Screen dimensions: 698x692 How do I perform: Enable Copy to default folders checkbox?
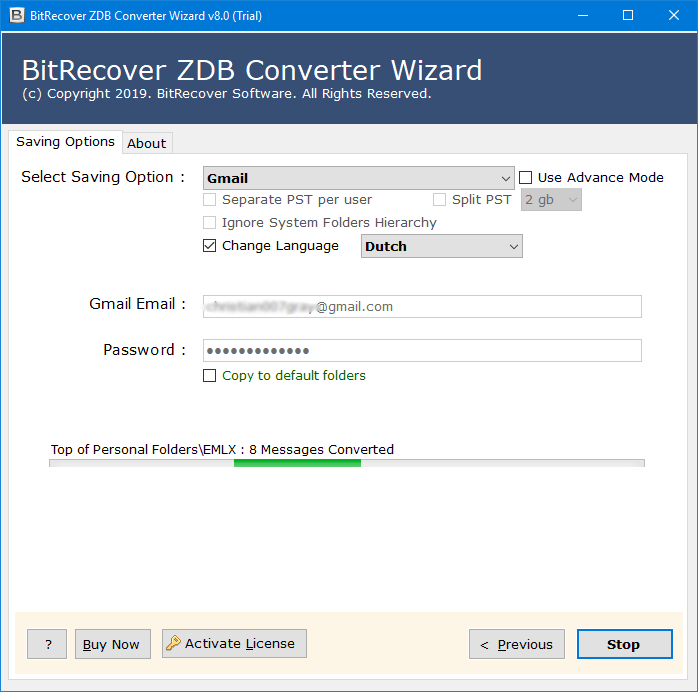click(210, 376)
